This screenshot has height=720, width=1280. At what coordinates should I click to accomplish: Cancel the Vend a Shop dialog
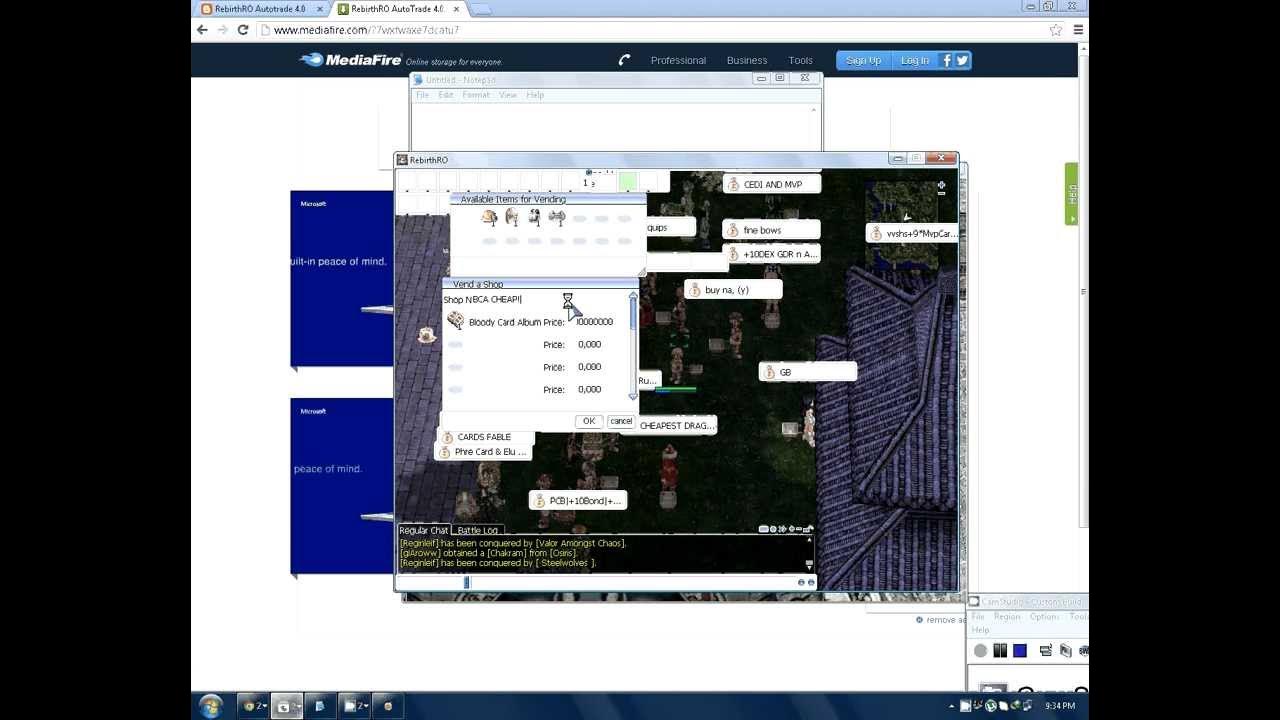click(621, 421)
